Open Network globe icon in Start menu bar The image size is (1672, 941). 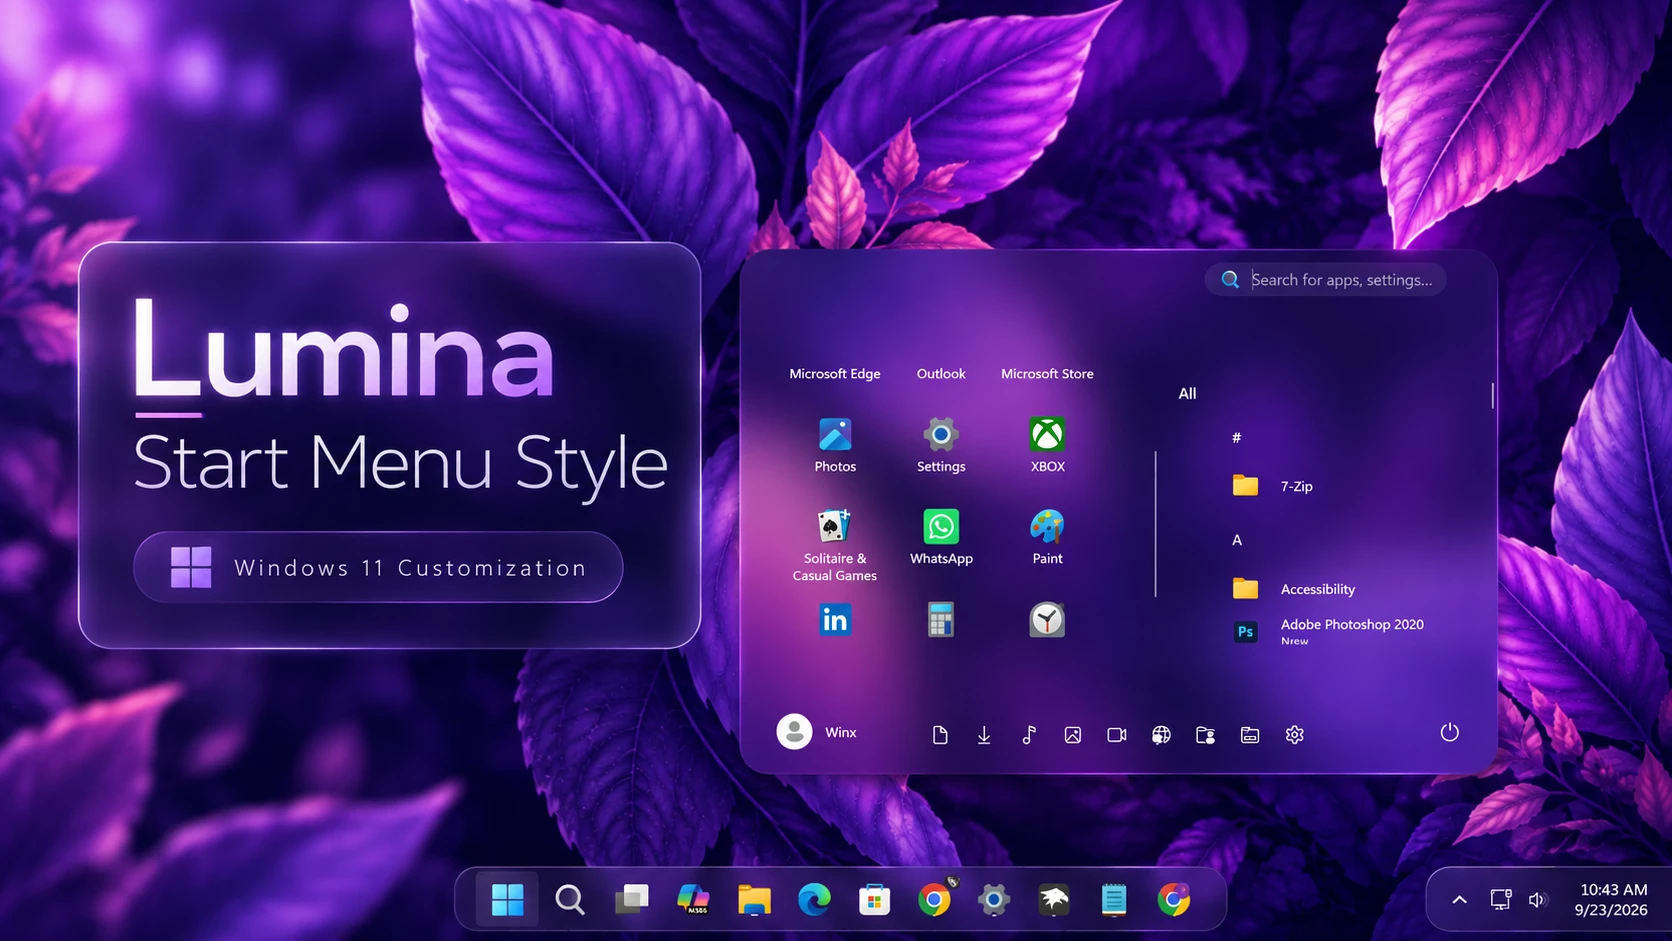[x=1161, y=735]
